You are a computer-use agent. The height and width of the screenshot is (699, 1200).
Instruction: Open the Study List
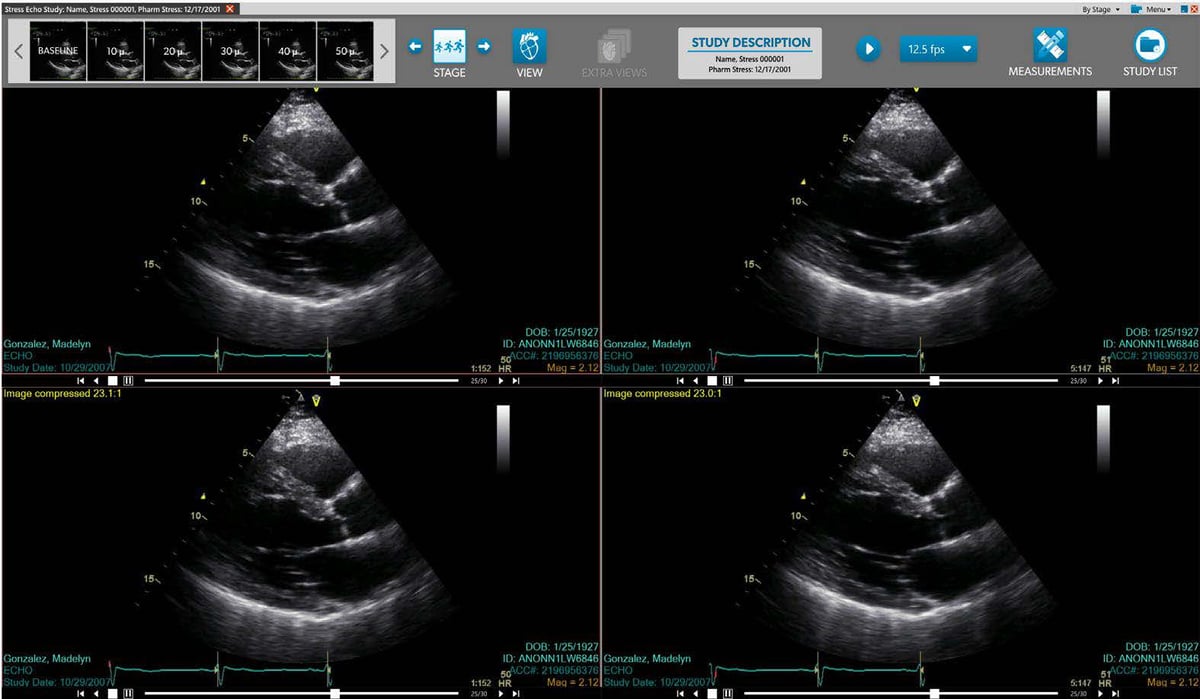click(x=1149, y=47)
